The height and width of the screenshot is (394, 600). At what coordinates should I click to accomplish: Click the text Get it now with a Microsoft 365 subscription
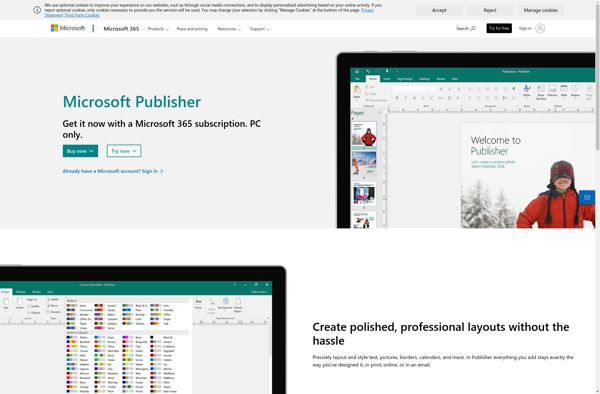(x=161, y=129)
